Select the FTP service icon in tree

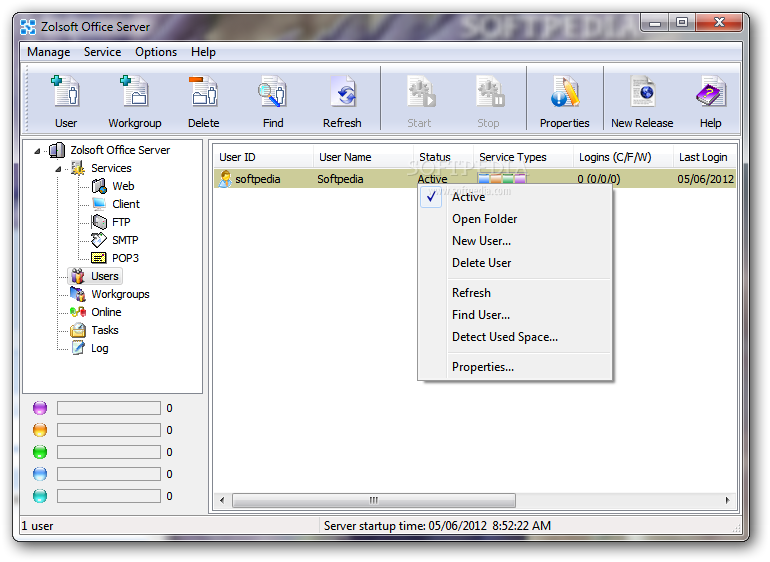(99, 222)
